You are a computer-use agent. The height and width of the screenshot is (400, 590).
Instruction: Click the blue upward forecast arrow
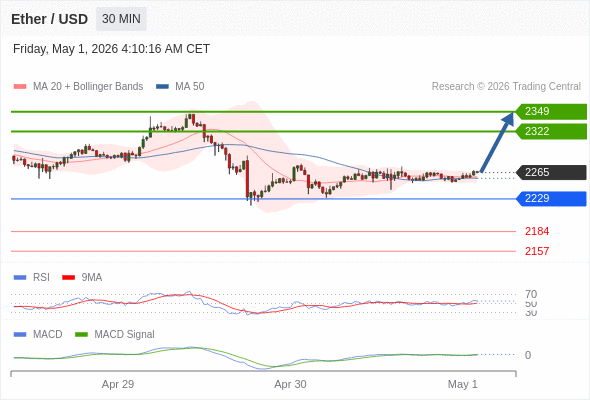click(497, 142)
